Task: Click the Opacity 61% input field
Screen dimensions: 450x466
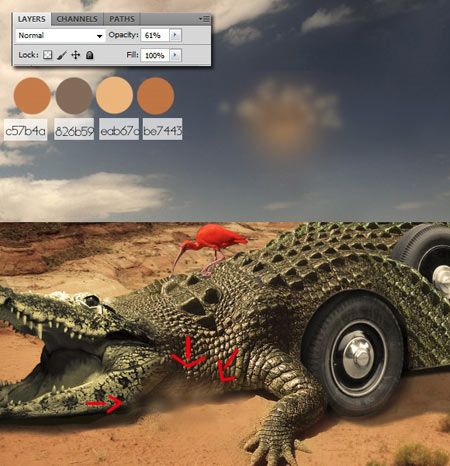Action: (x=155, y=35)
